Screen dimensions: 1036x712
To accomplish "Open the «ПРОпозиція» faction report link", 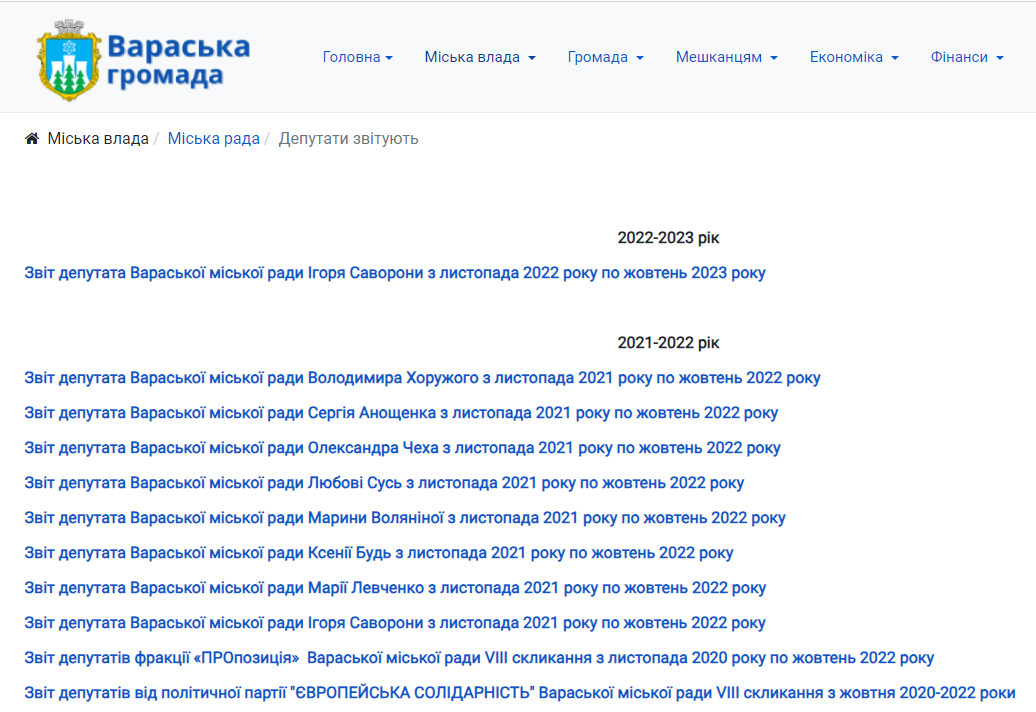I will tap(479, 658).
